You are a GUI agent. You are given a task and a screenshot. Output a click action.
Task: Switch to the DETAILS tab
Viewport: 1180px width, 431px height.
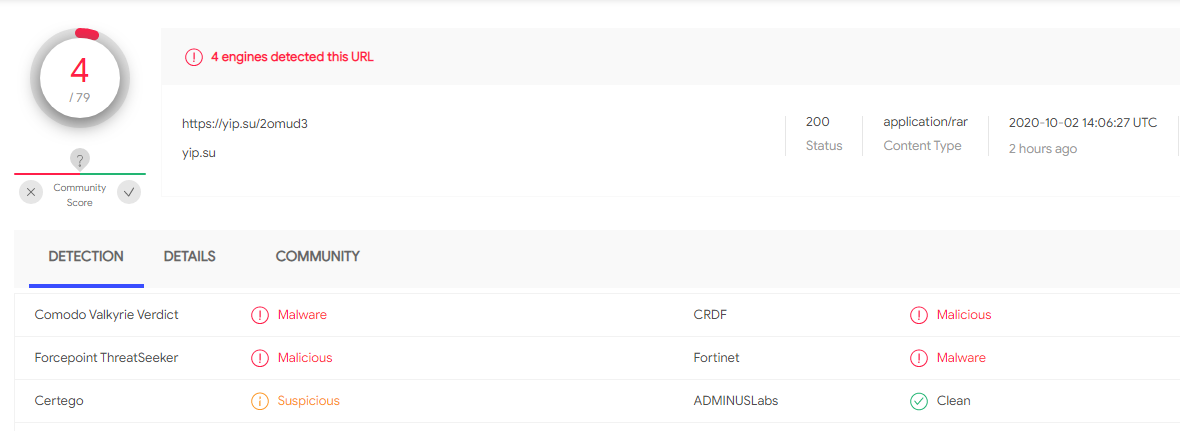pos(190,256)
